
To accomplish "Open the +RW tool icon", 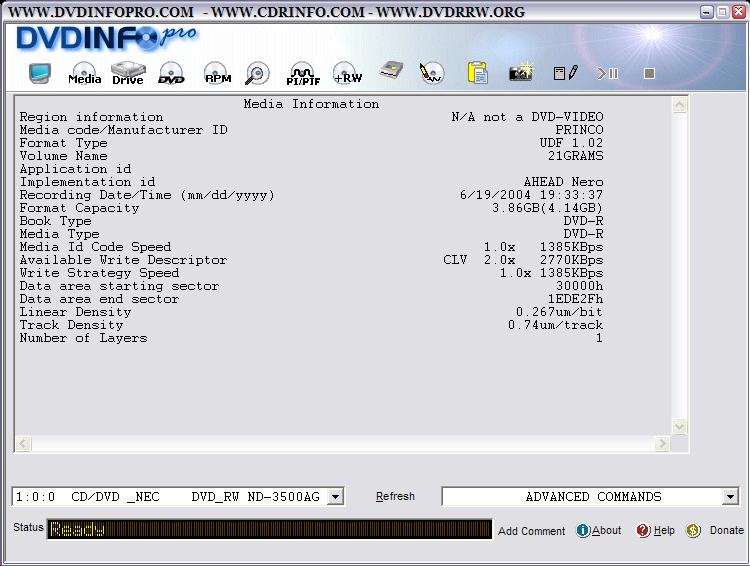I will [x=347, y=74].
